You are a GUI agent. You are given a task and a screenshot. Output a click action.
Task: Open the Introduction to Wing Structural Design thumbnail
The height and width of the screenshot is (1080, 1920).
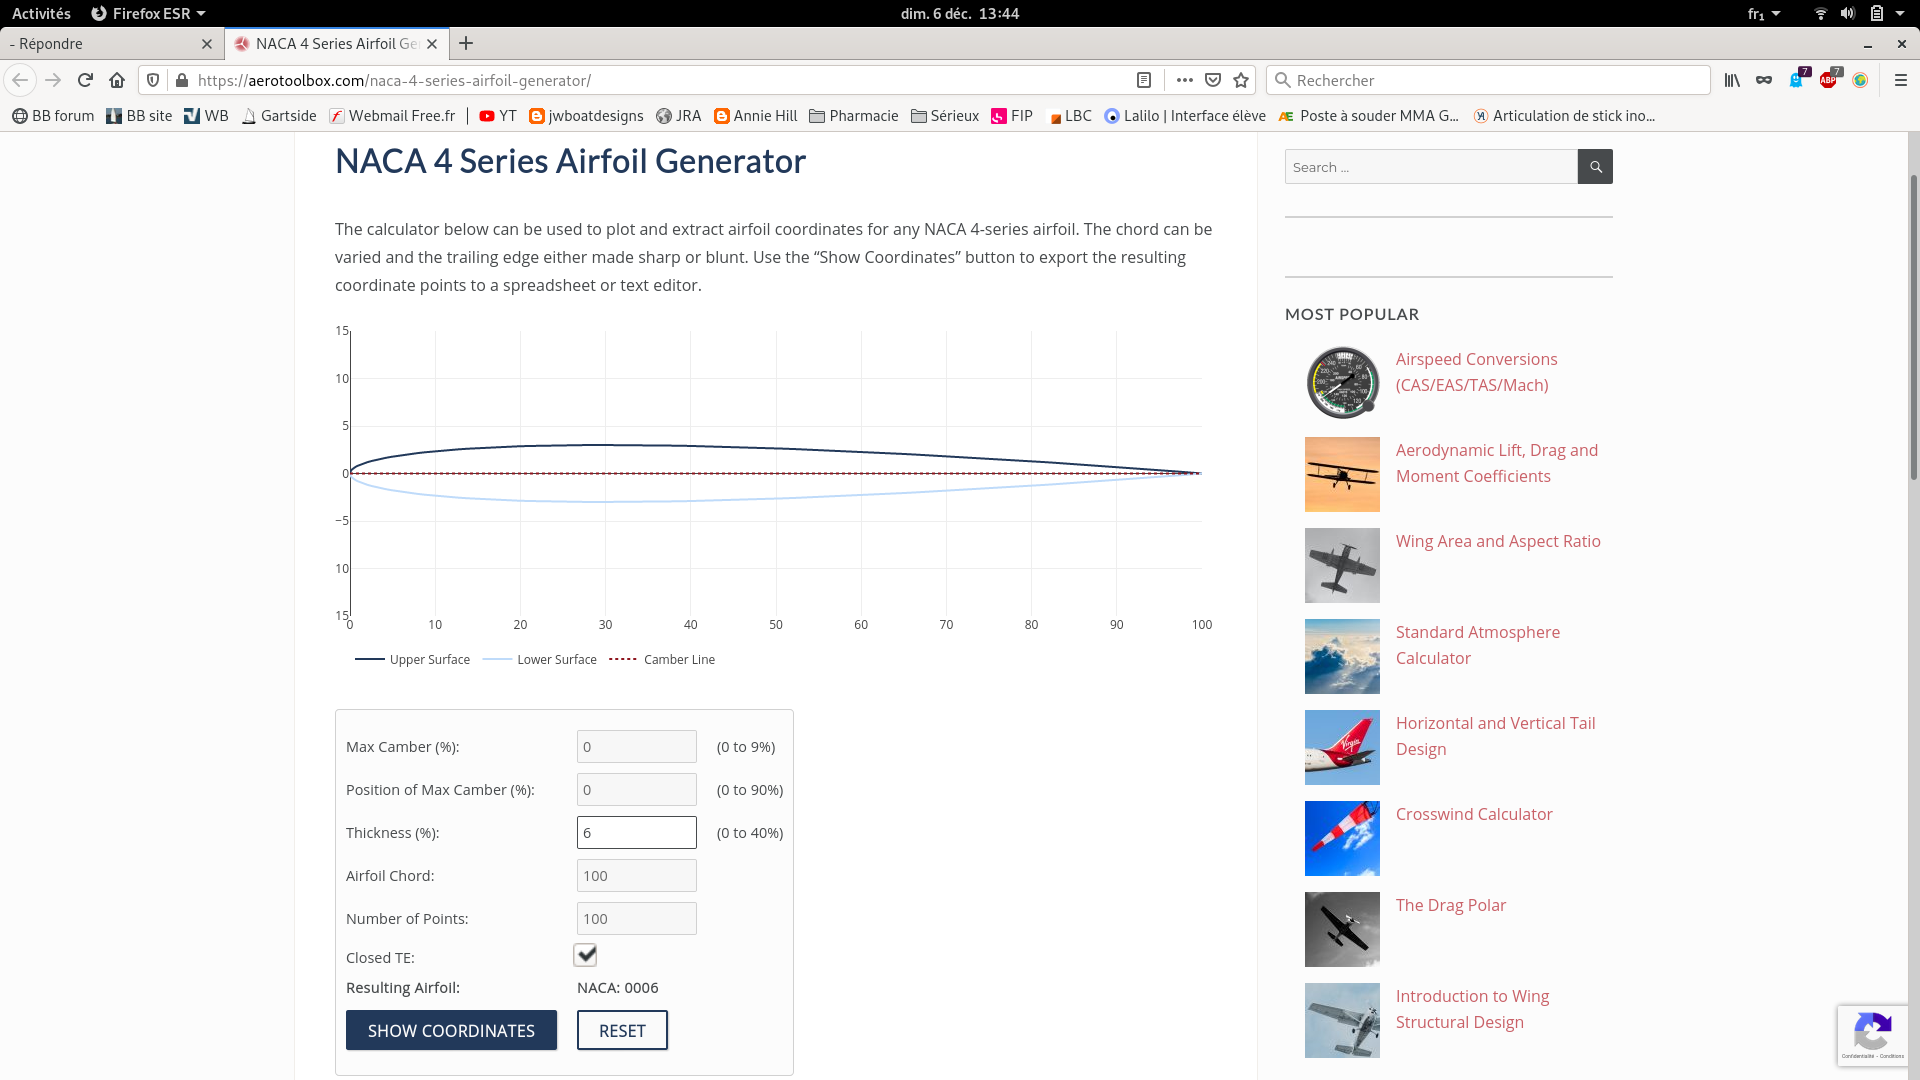tap(1342, 1021)
